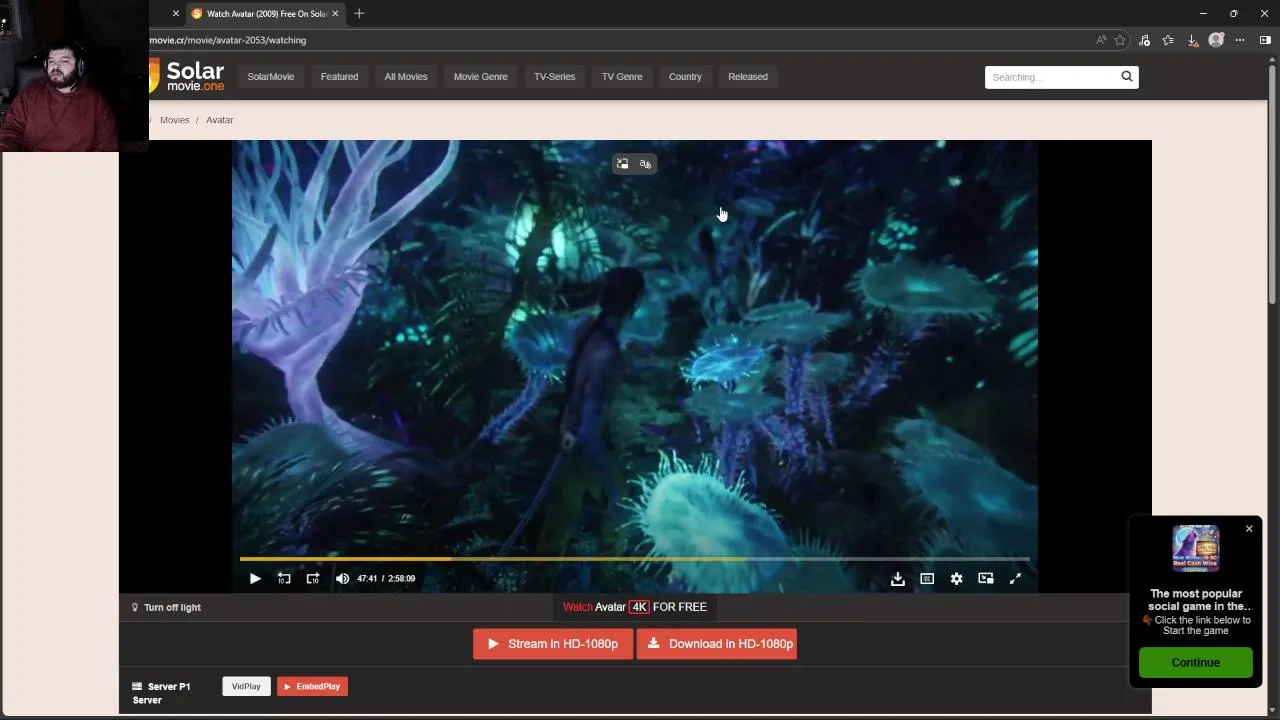The height and width of the screenshot is (720, 1280).
Task: Toggle the browser sidebar icon
Action: pyautogui.click(x=1265, y=40)
